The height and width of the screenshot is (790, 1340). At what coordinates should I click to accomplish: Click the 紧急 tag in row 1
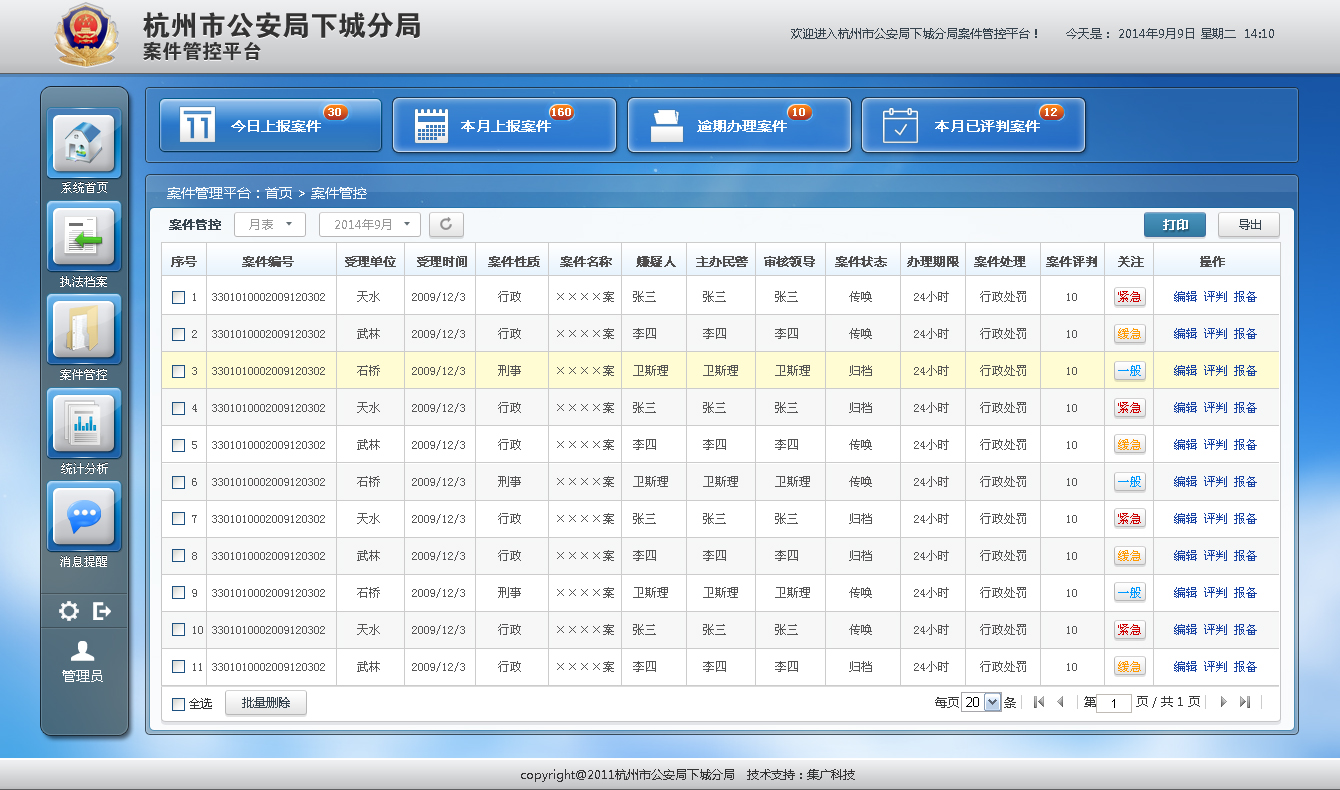[1130, 297]
